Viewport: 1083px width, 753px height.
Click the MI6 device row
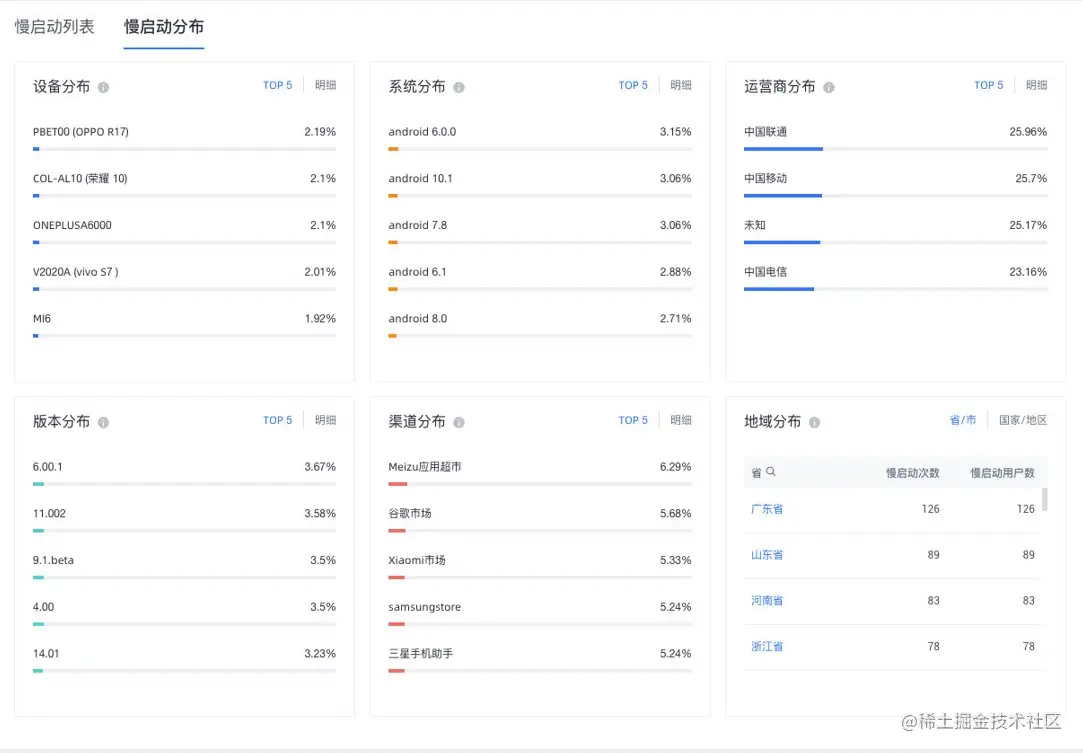(x=184, y=325)
